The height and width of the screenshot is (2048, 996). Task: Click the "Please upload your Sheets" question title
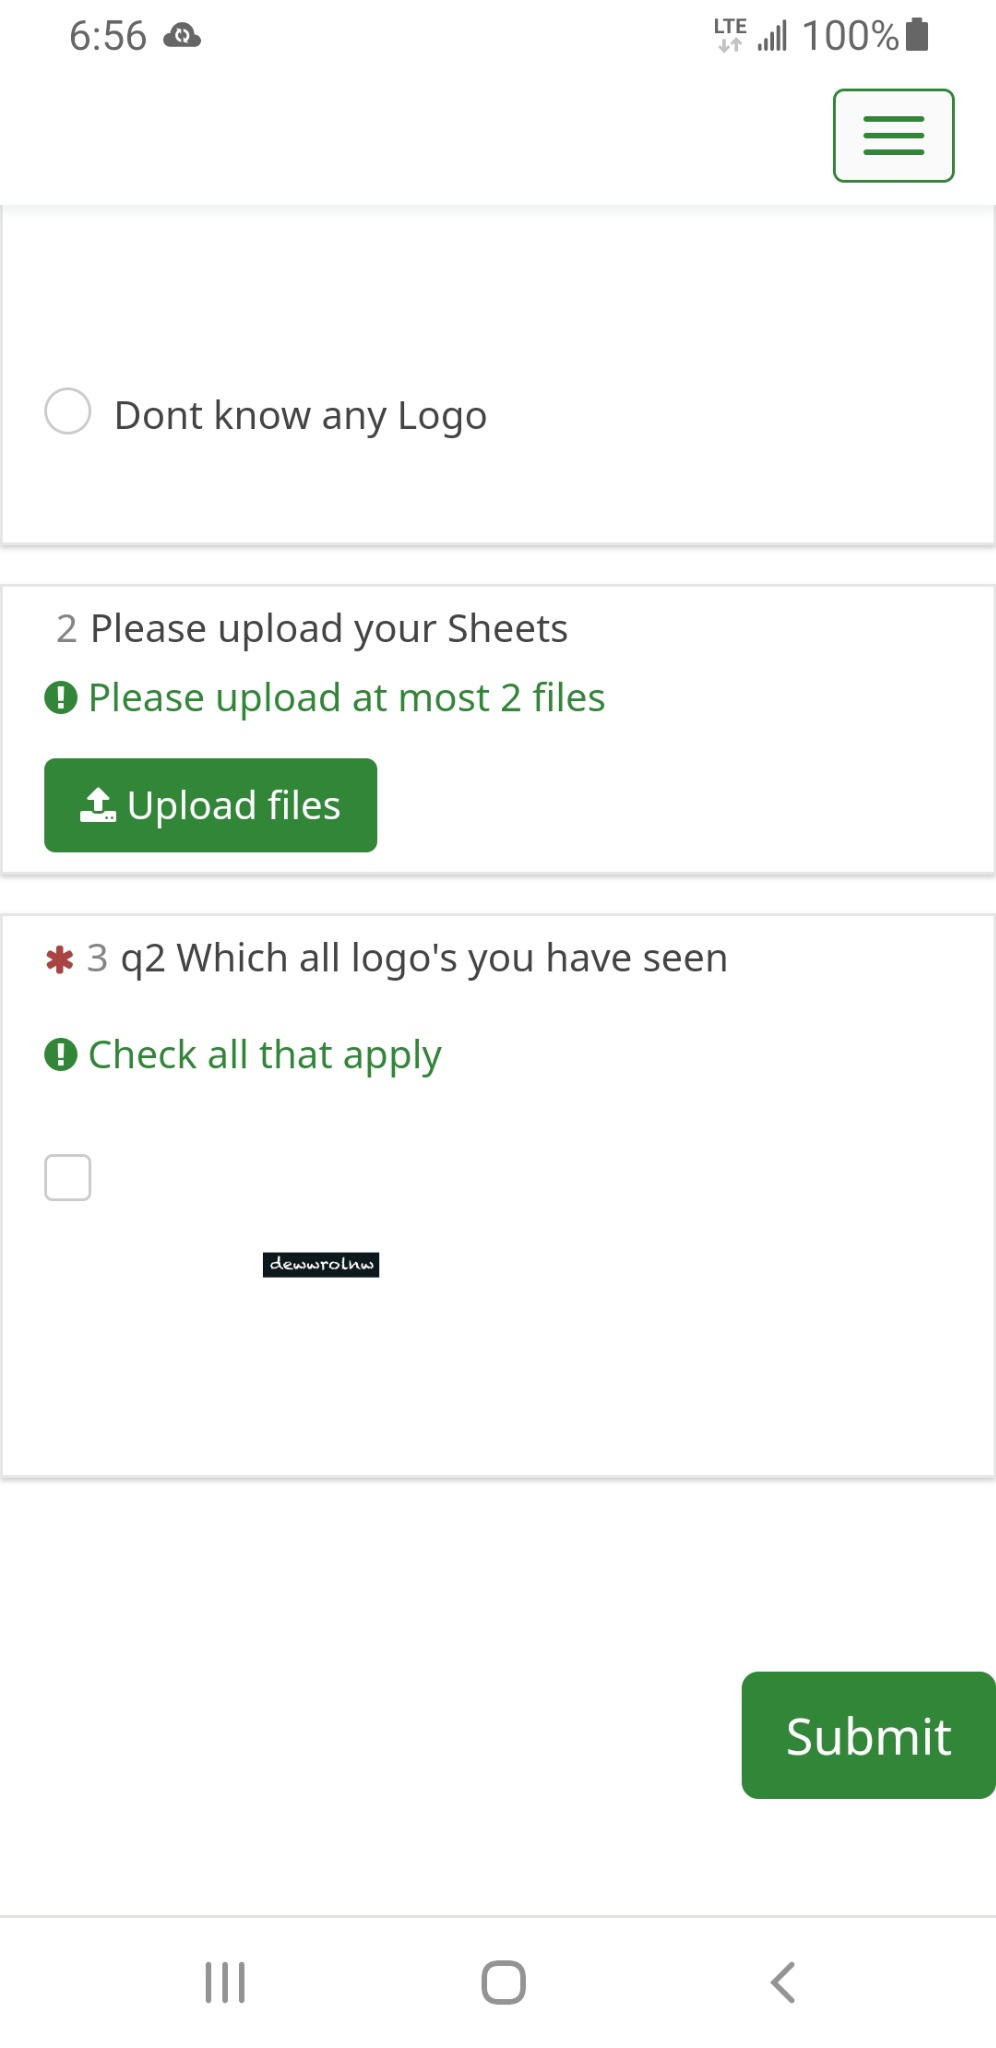328,629
